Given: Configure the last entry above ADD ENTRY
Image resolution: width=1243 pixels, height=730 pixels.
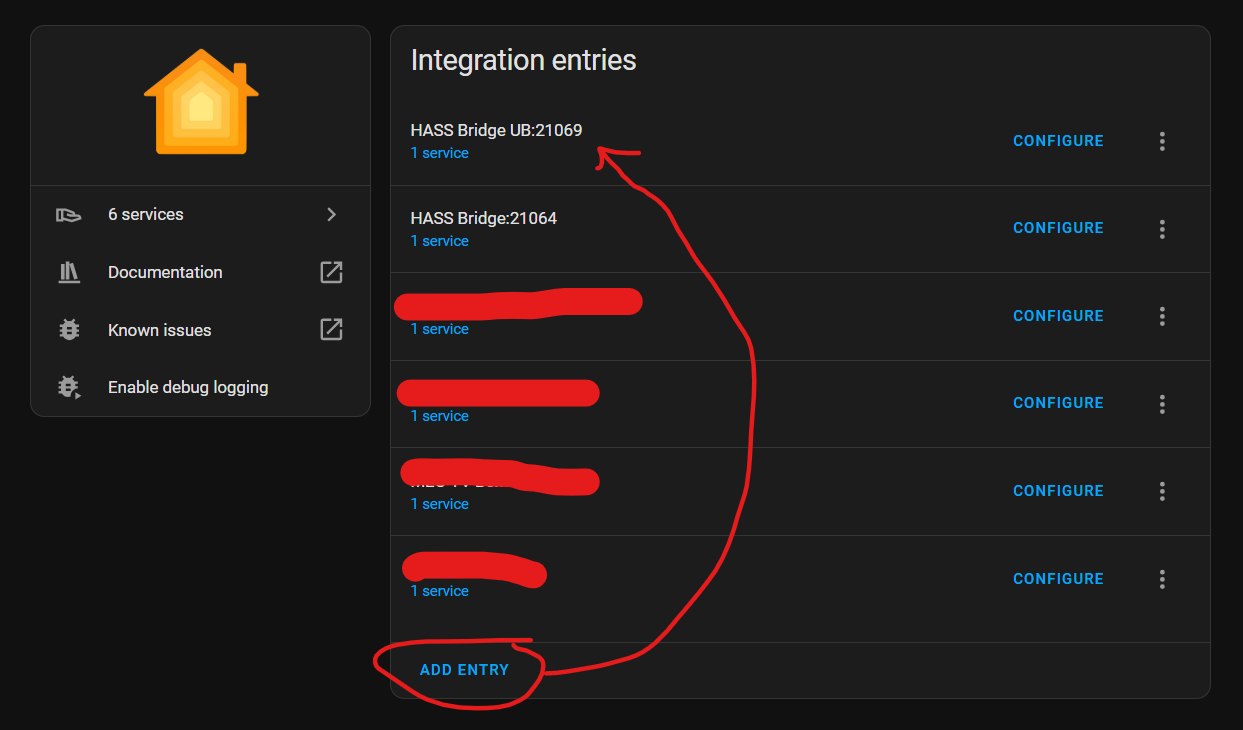Looking at the screenshot, I should point(1058,579).
